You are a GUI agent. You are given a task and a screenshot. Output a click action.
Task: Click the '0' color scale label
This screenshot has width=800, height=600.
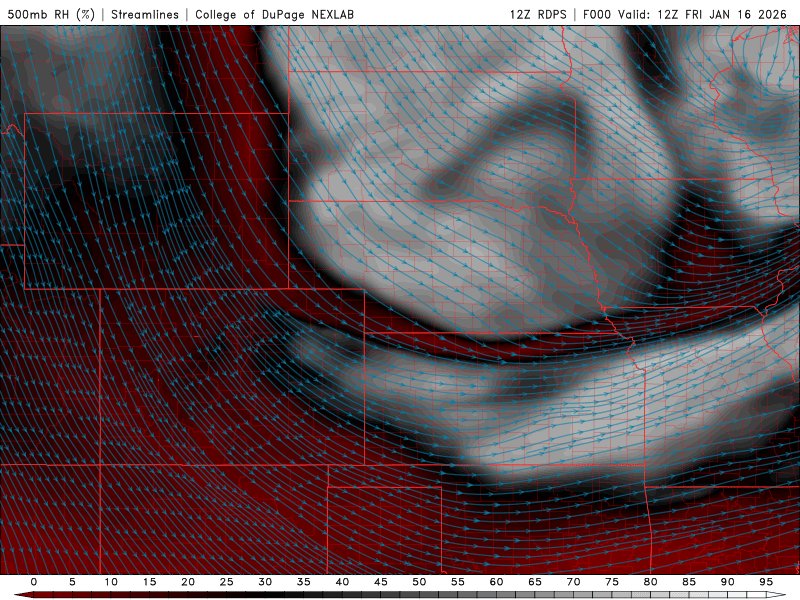[34, 582]
